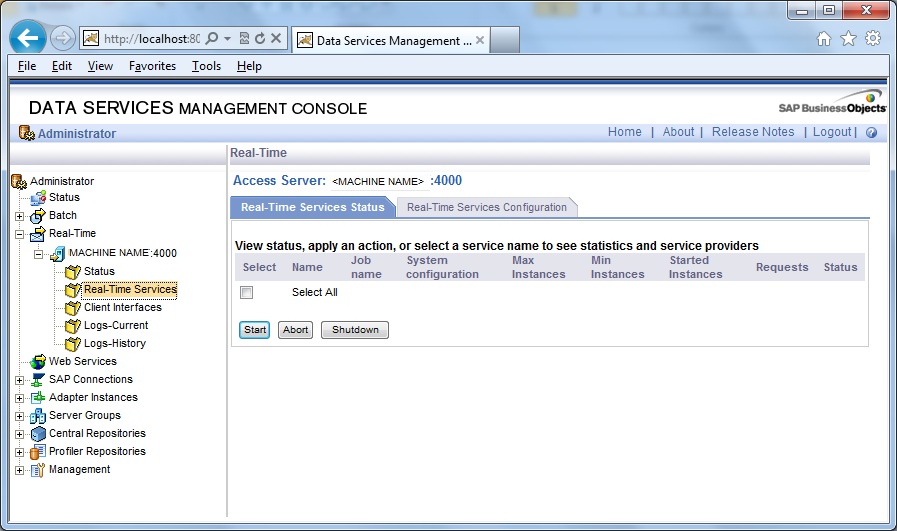Click the help question mark icon
897x531 pixels.
871,133
